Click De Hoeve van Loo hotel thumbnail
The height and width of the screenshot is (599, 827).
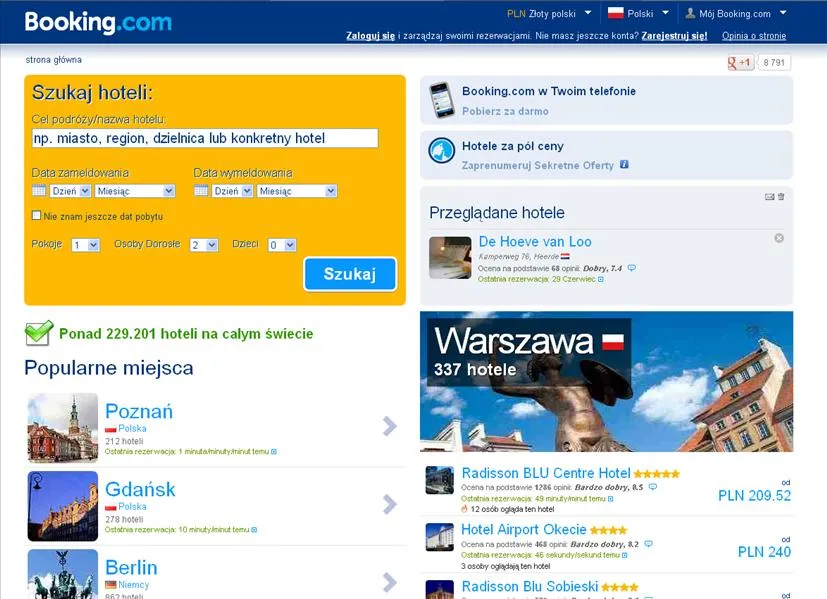pos(450,257)
